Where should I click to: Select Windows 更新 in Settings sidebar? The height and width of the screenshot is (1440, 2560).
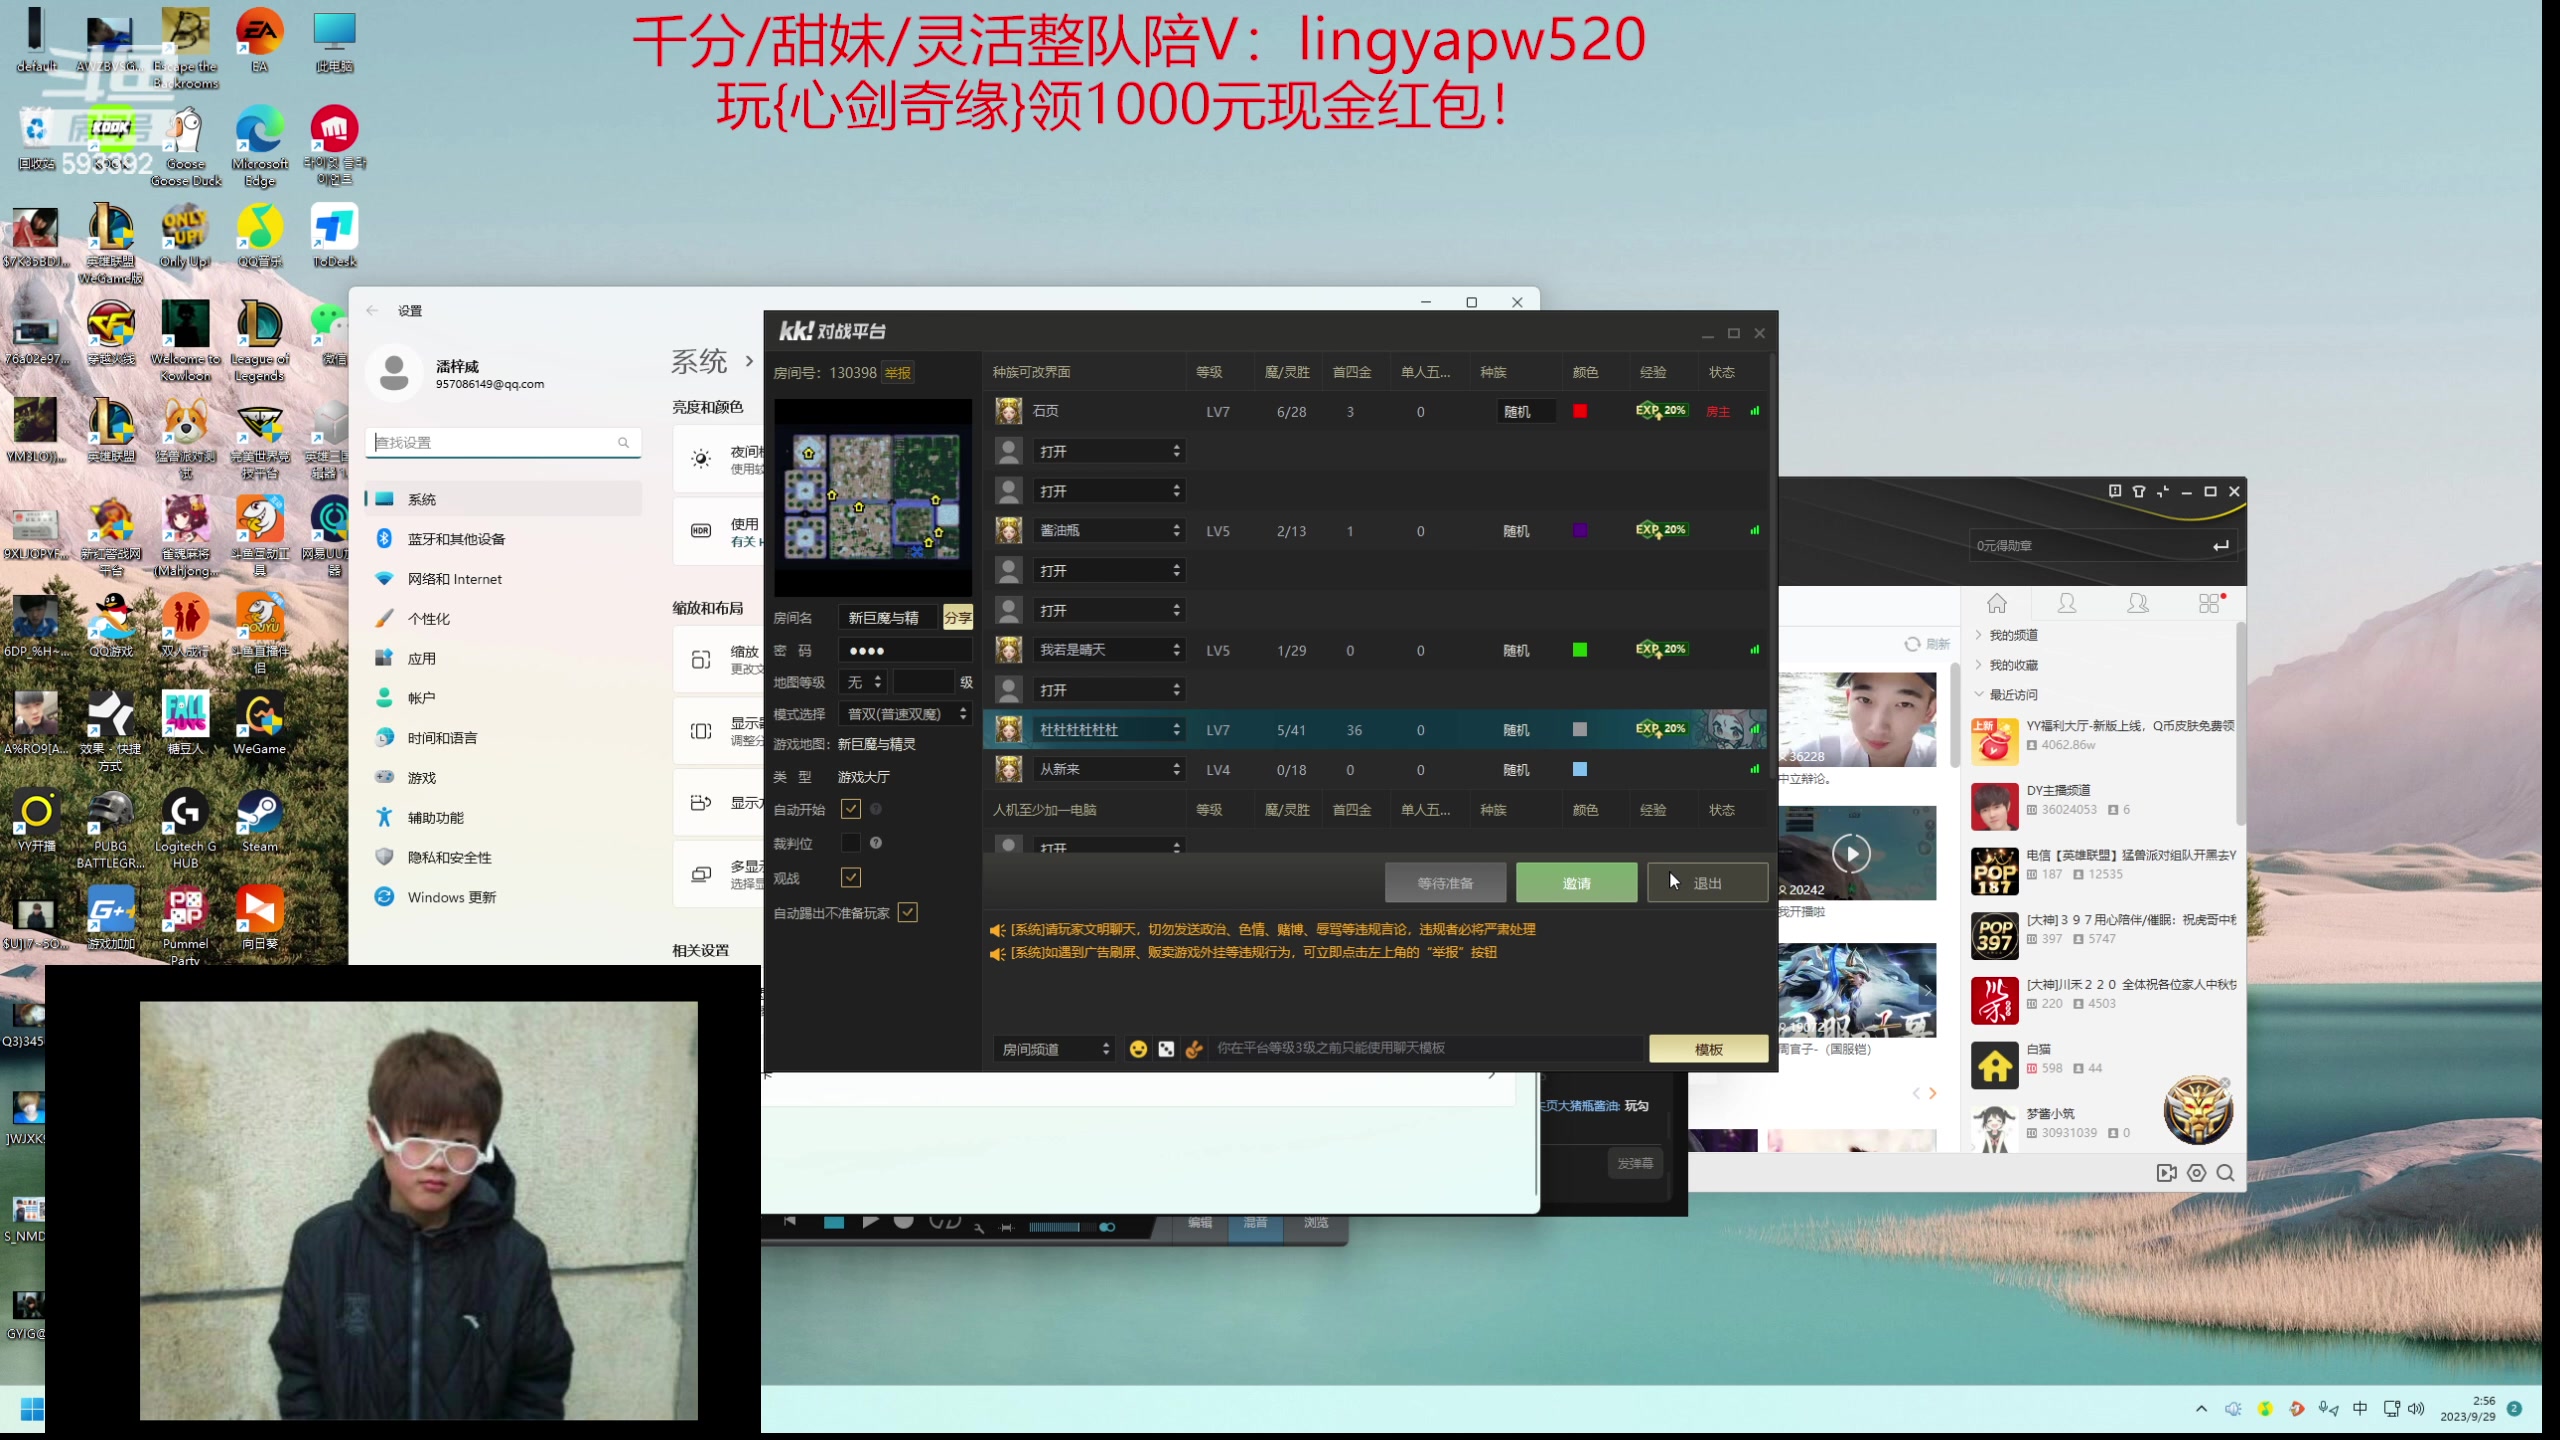(x=504, y=897)
